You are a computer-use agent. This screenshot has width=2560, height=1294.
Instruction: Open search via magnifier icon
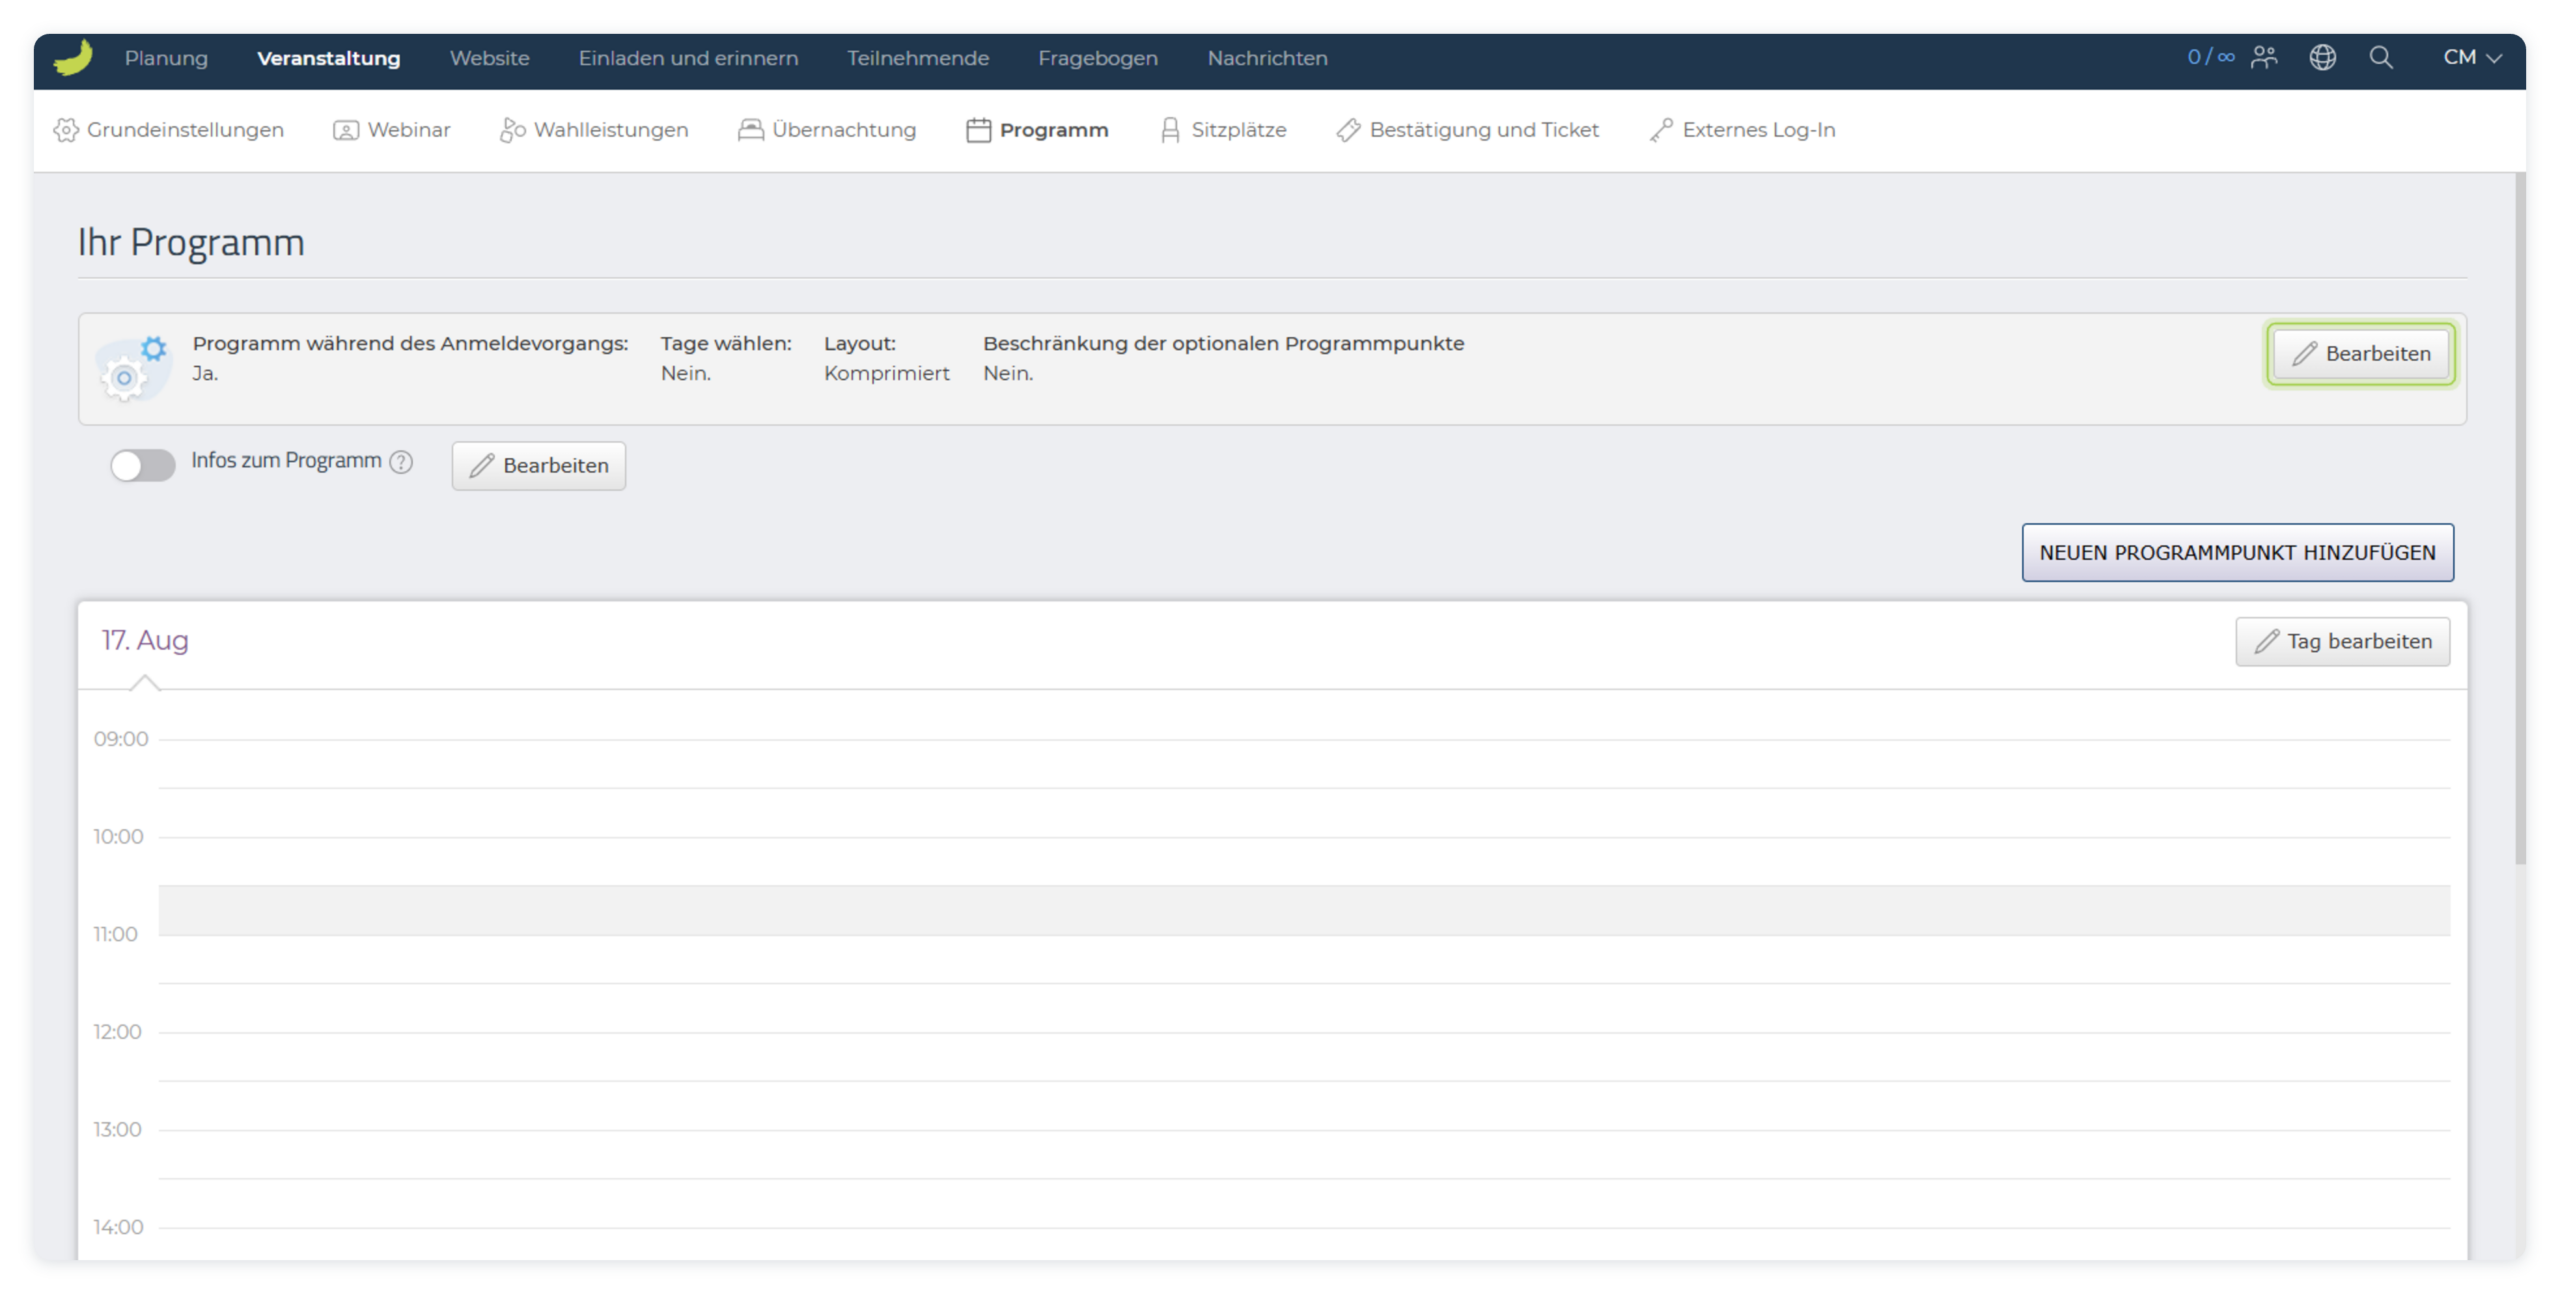[x=2381, y=57]
